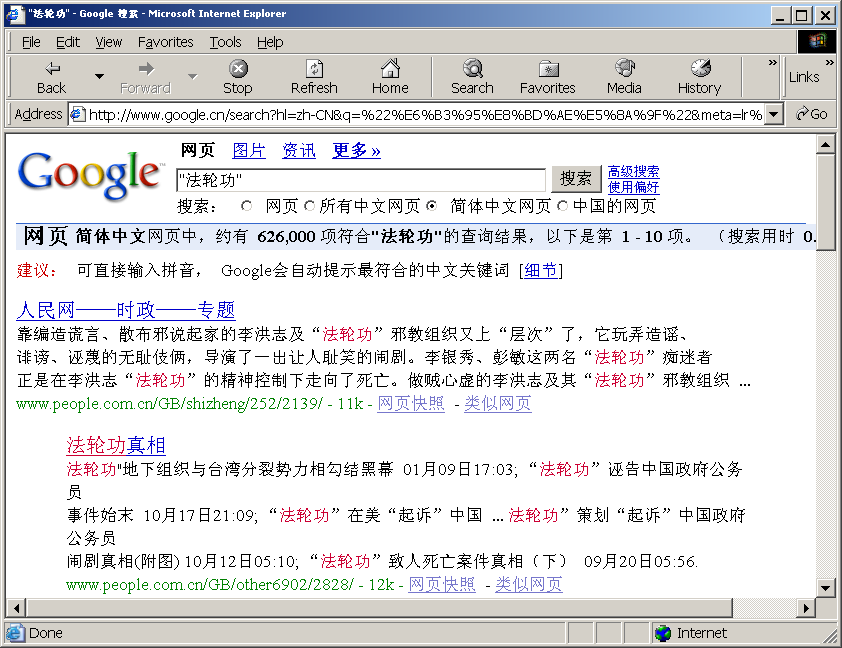
Task: Open the Favorites menu in menu bar
Action: (x=165, y=42)
